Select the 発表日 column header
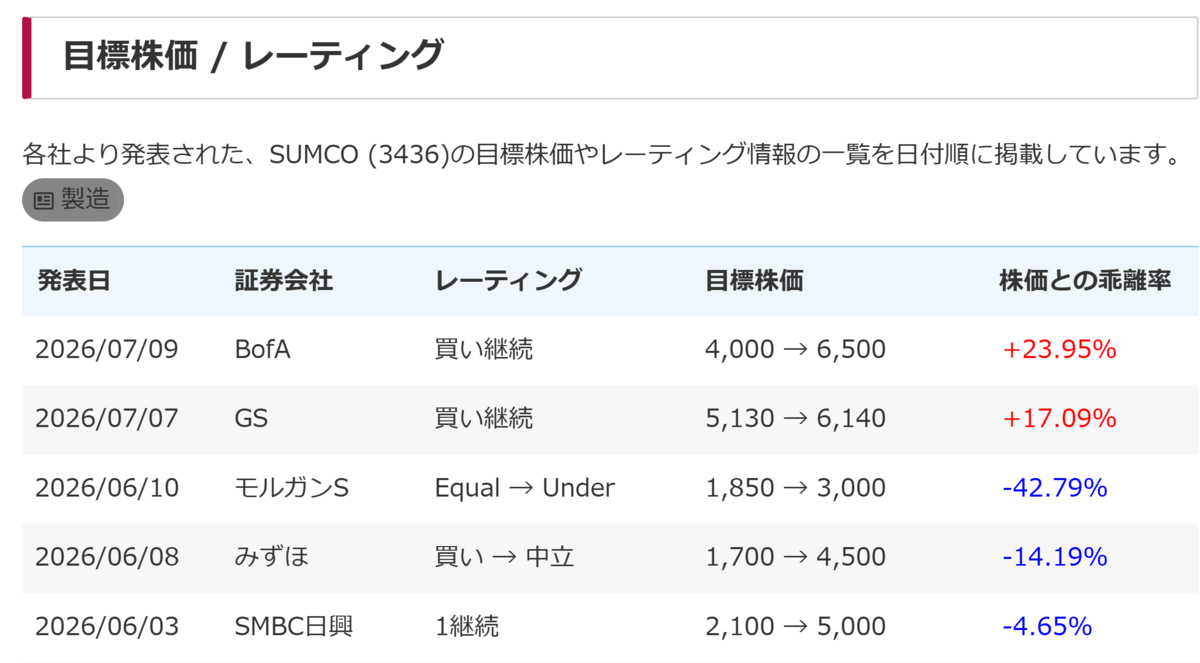The width and height of the screenshot is (1200, 663). [73, 281]
